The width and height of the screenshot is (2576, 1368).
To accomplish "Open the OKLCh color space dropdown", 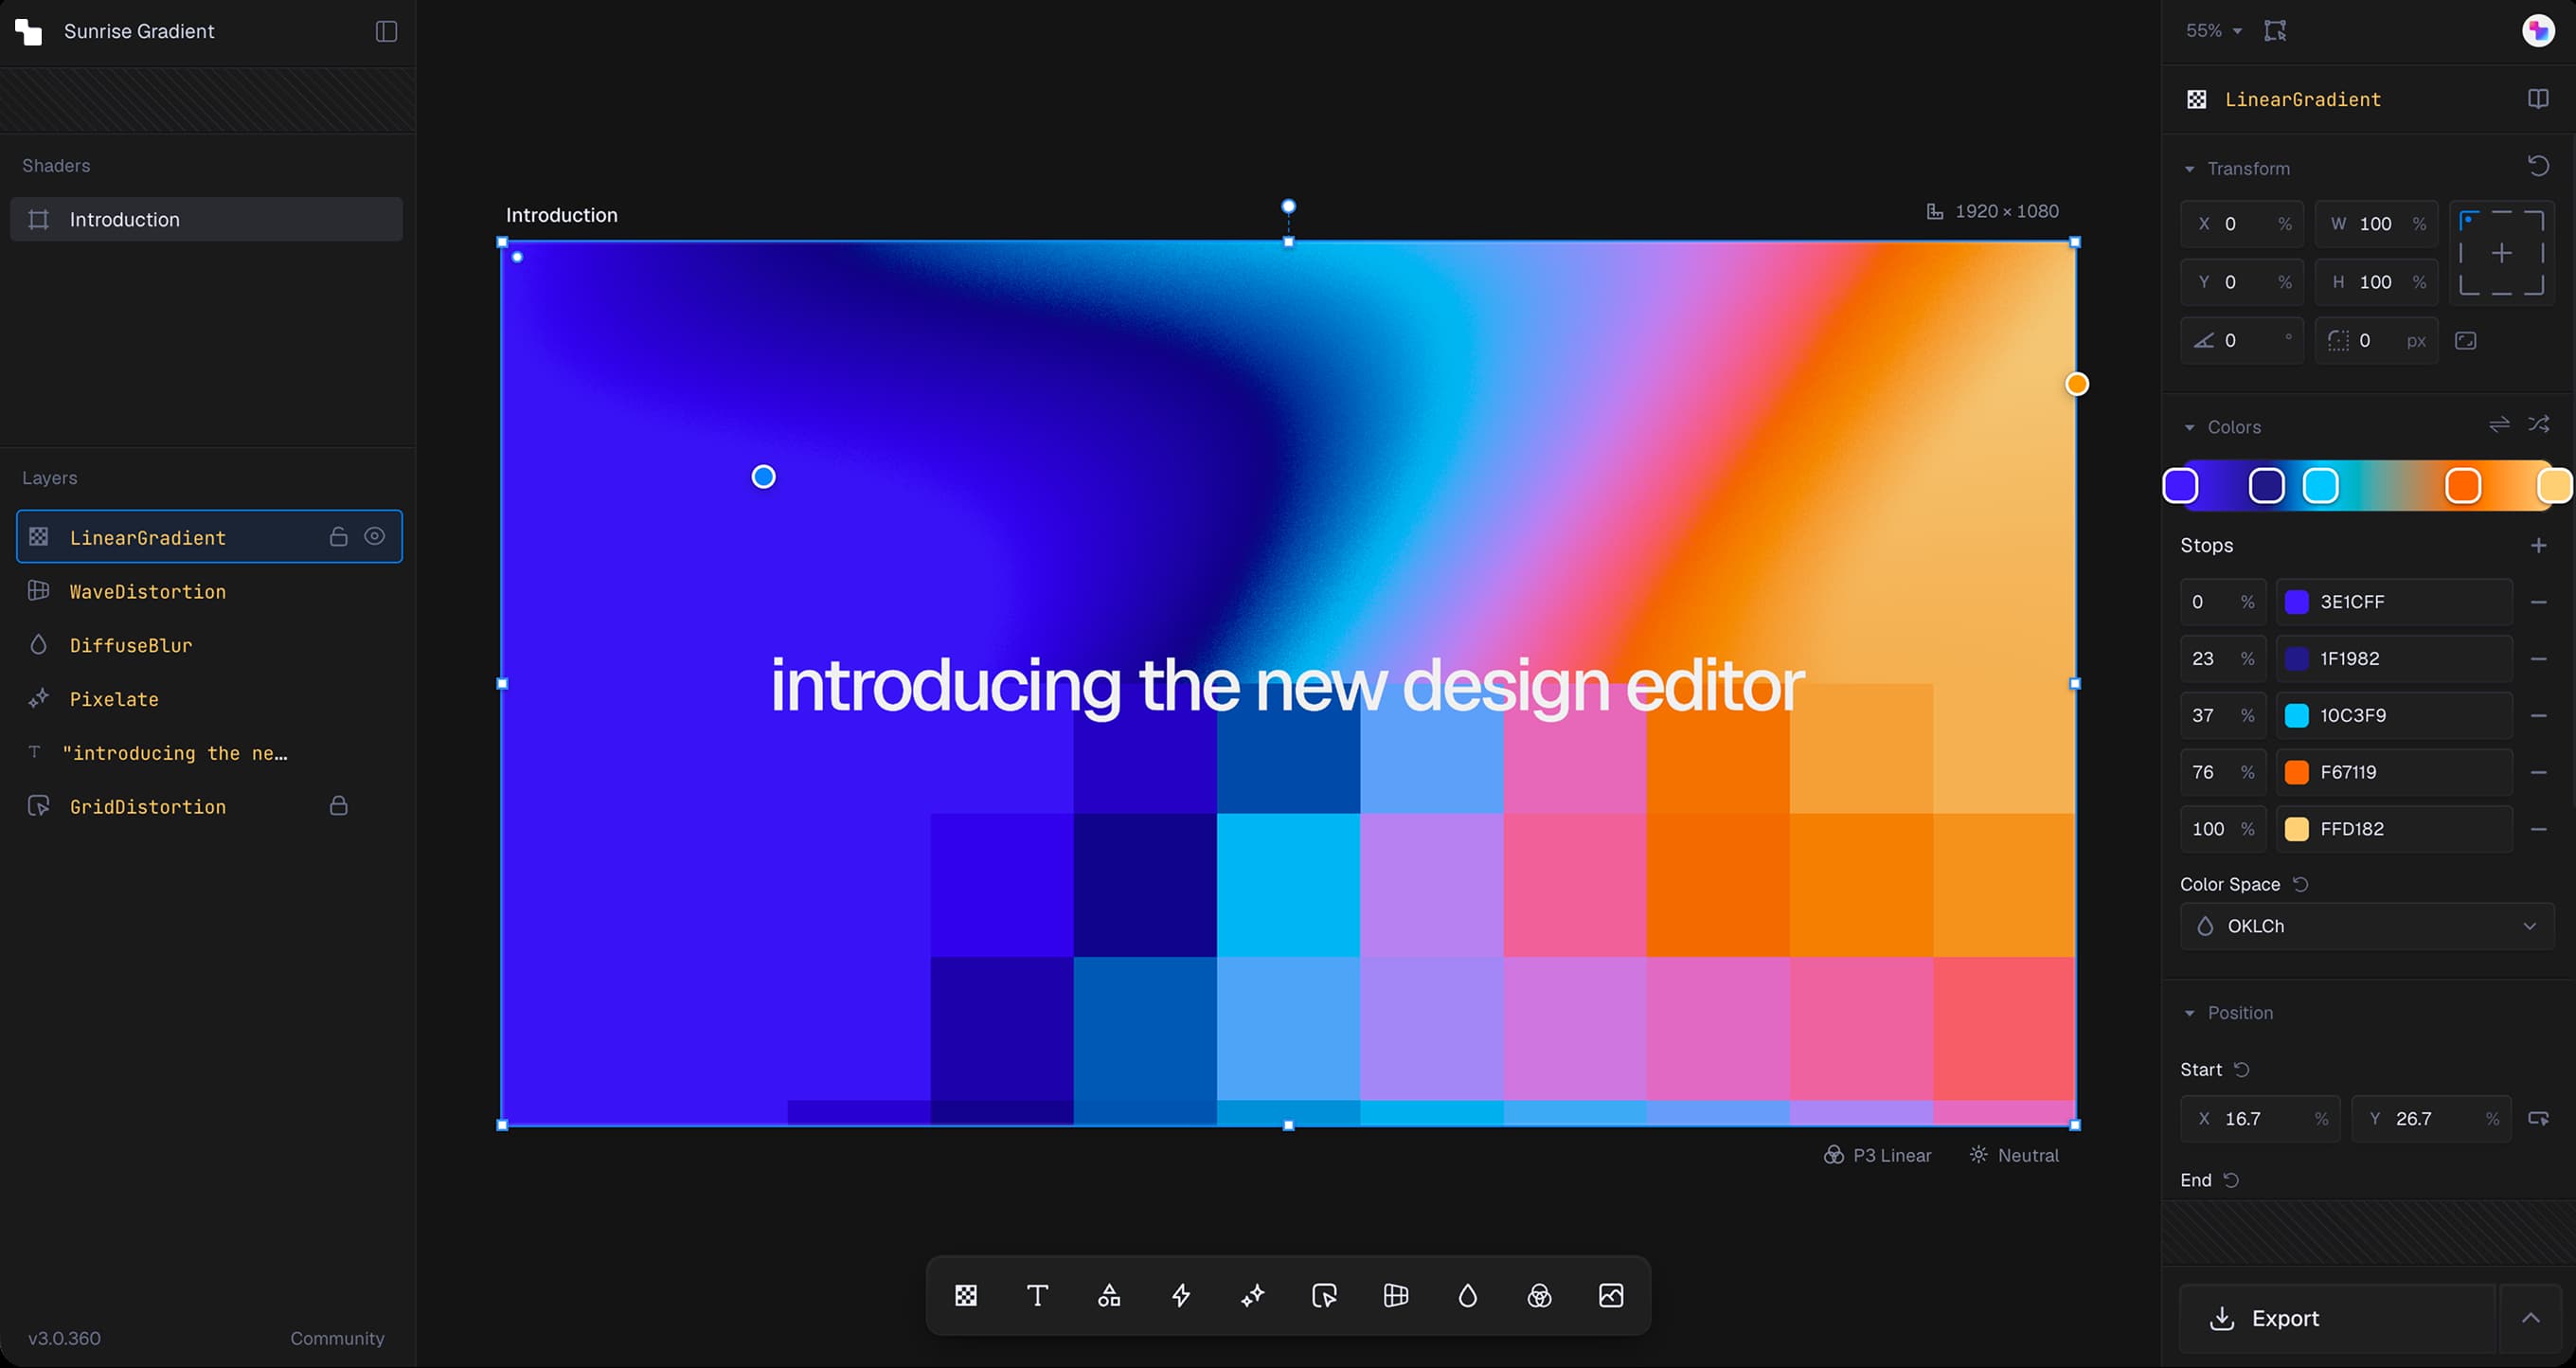I will click(x=2366, y=926).
